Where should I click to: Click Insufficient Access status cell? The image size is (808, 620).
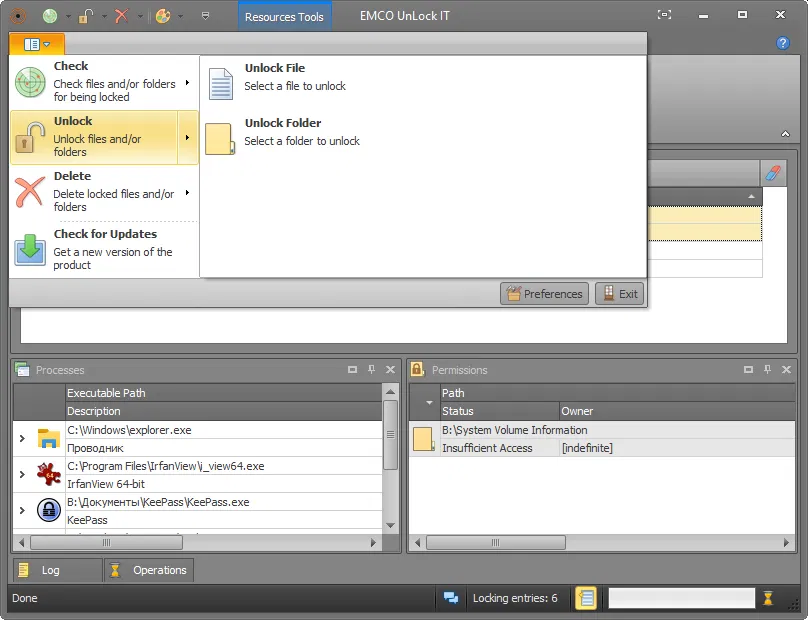coord(499,448)
